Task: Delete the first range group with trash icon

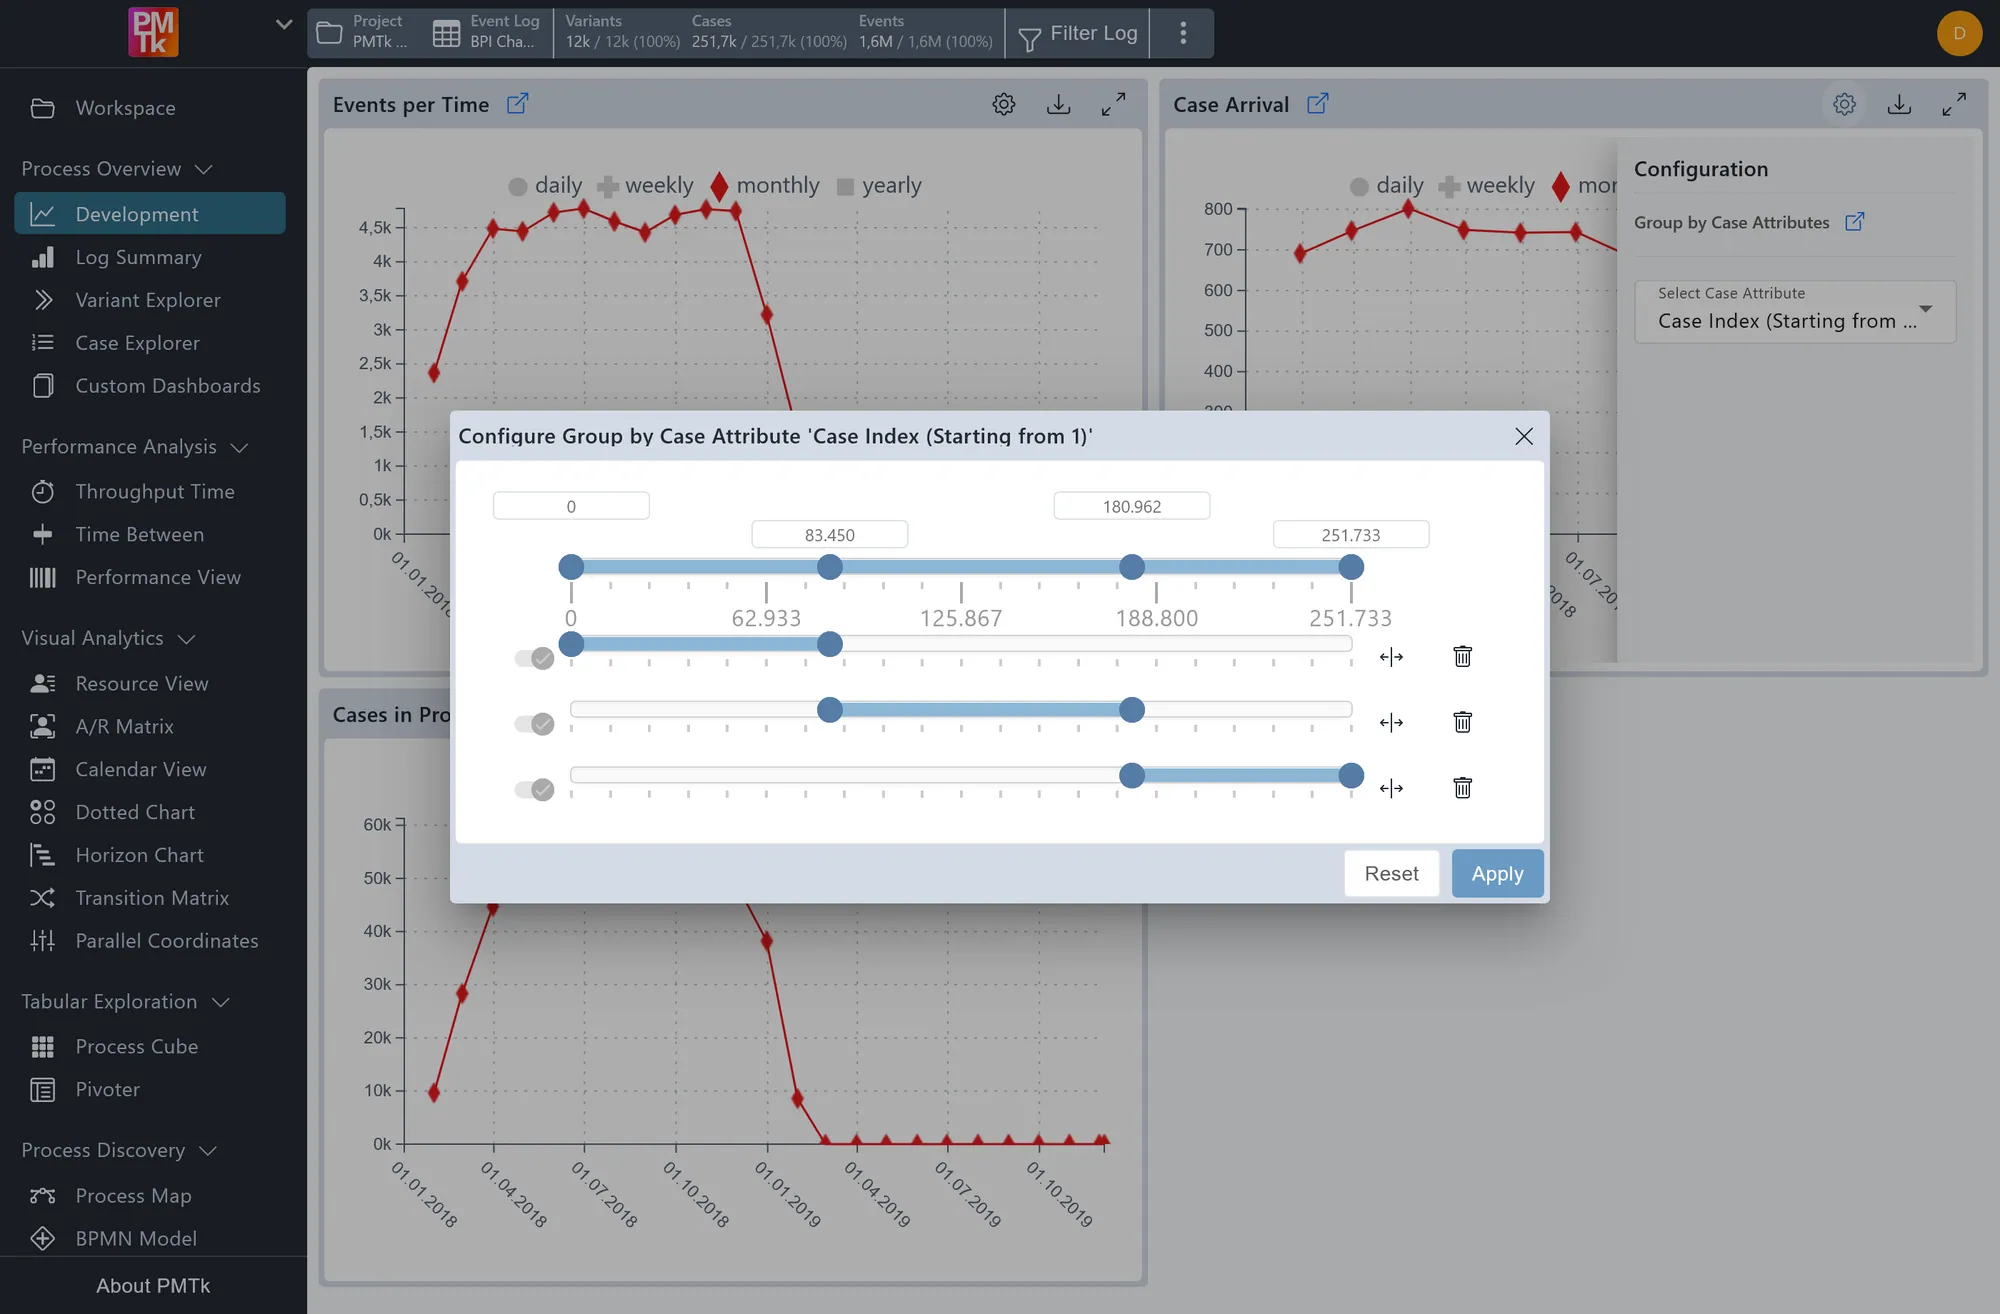Action: [x=1462, y=656]
